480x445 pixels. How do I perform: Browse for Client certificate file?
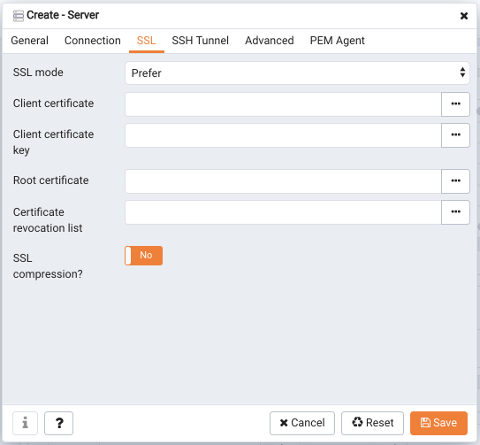point(455,104)
